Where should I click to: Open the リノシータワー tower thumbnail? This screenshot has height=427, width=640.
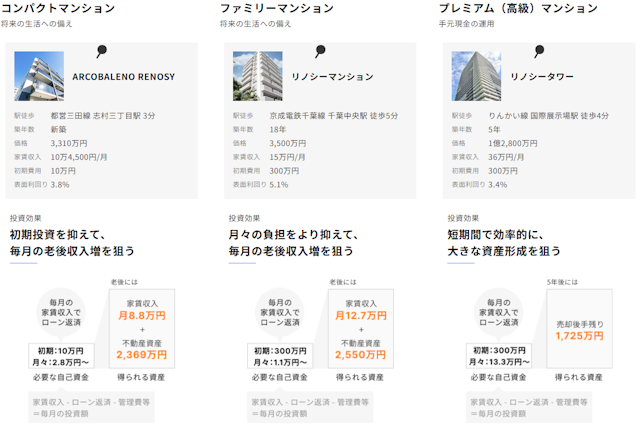tap(476, 76)
